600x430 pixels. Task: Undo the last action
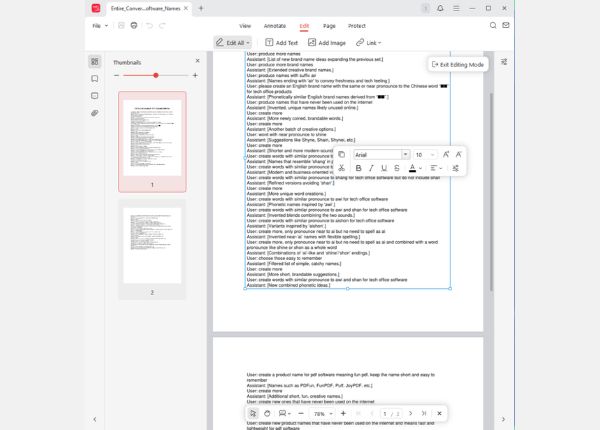[149, 26]
